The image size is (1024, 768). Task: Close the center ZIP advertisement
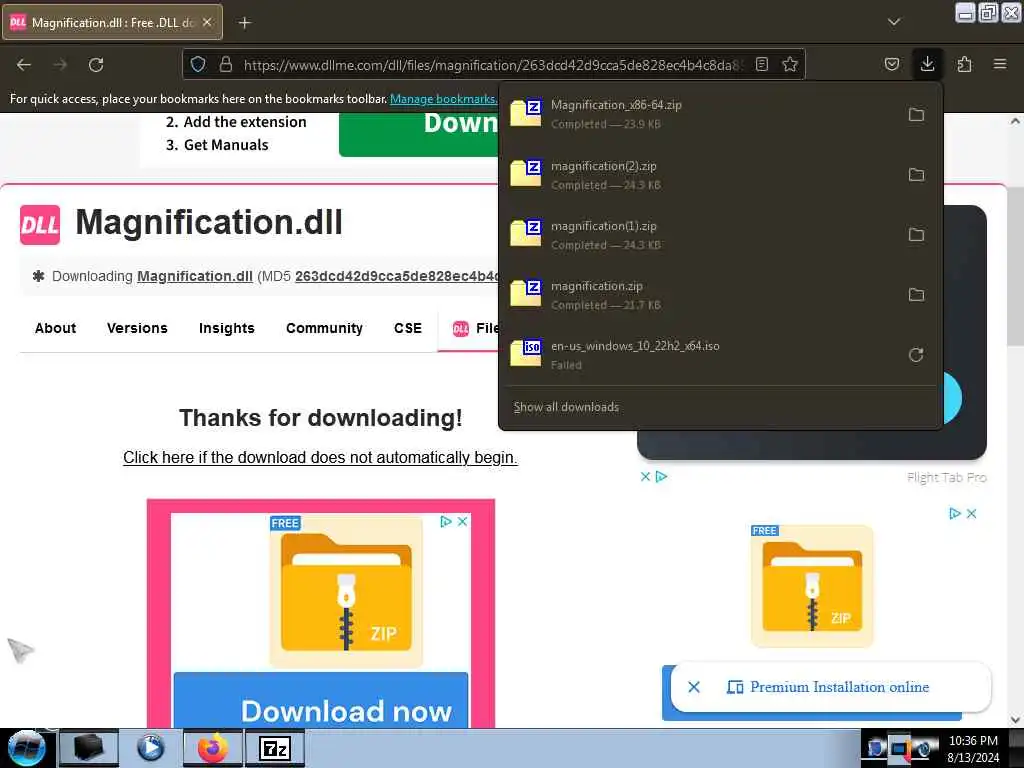462,521
